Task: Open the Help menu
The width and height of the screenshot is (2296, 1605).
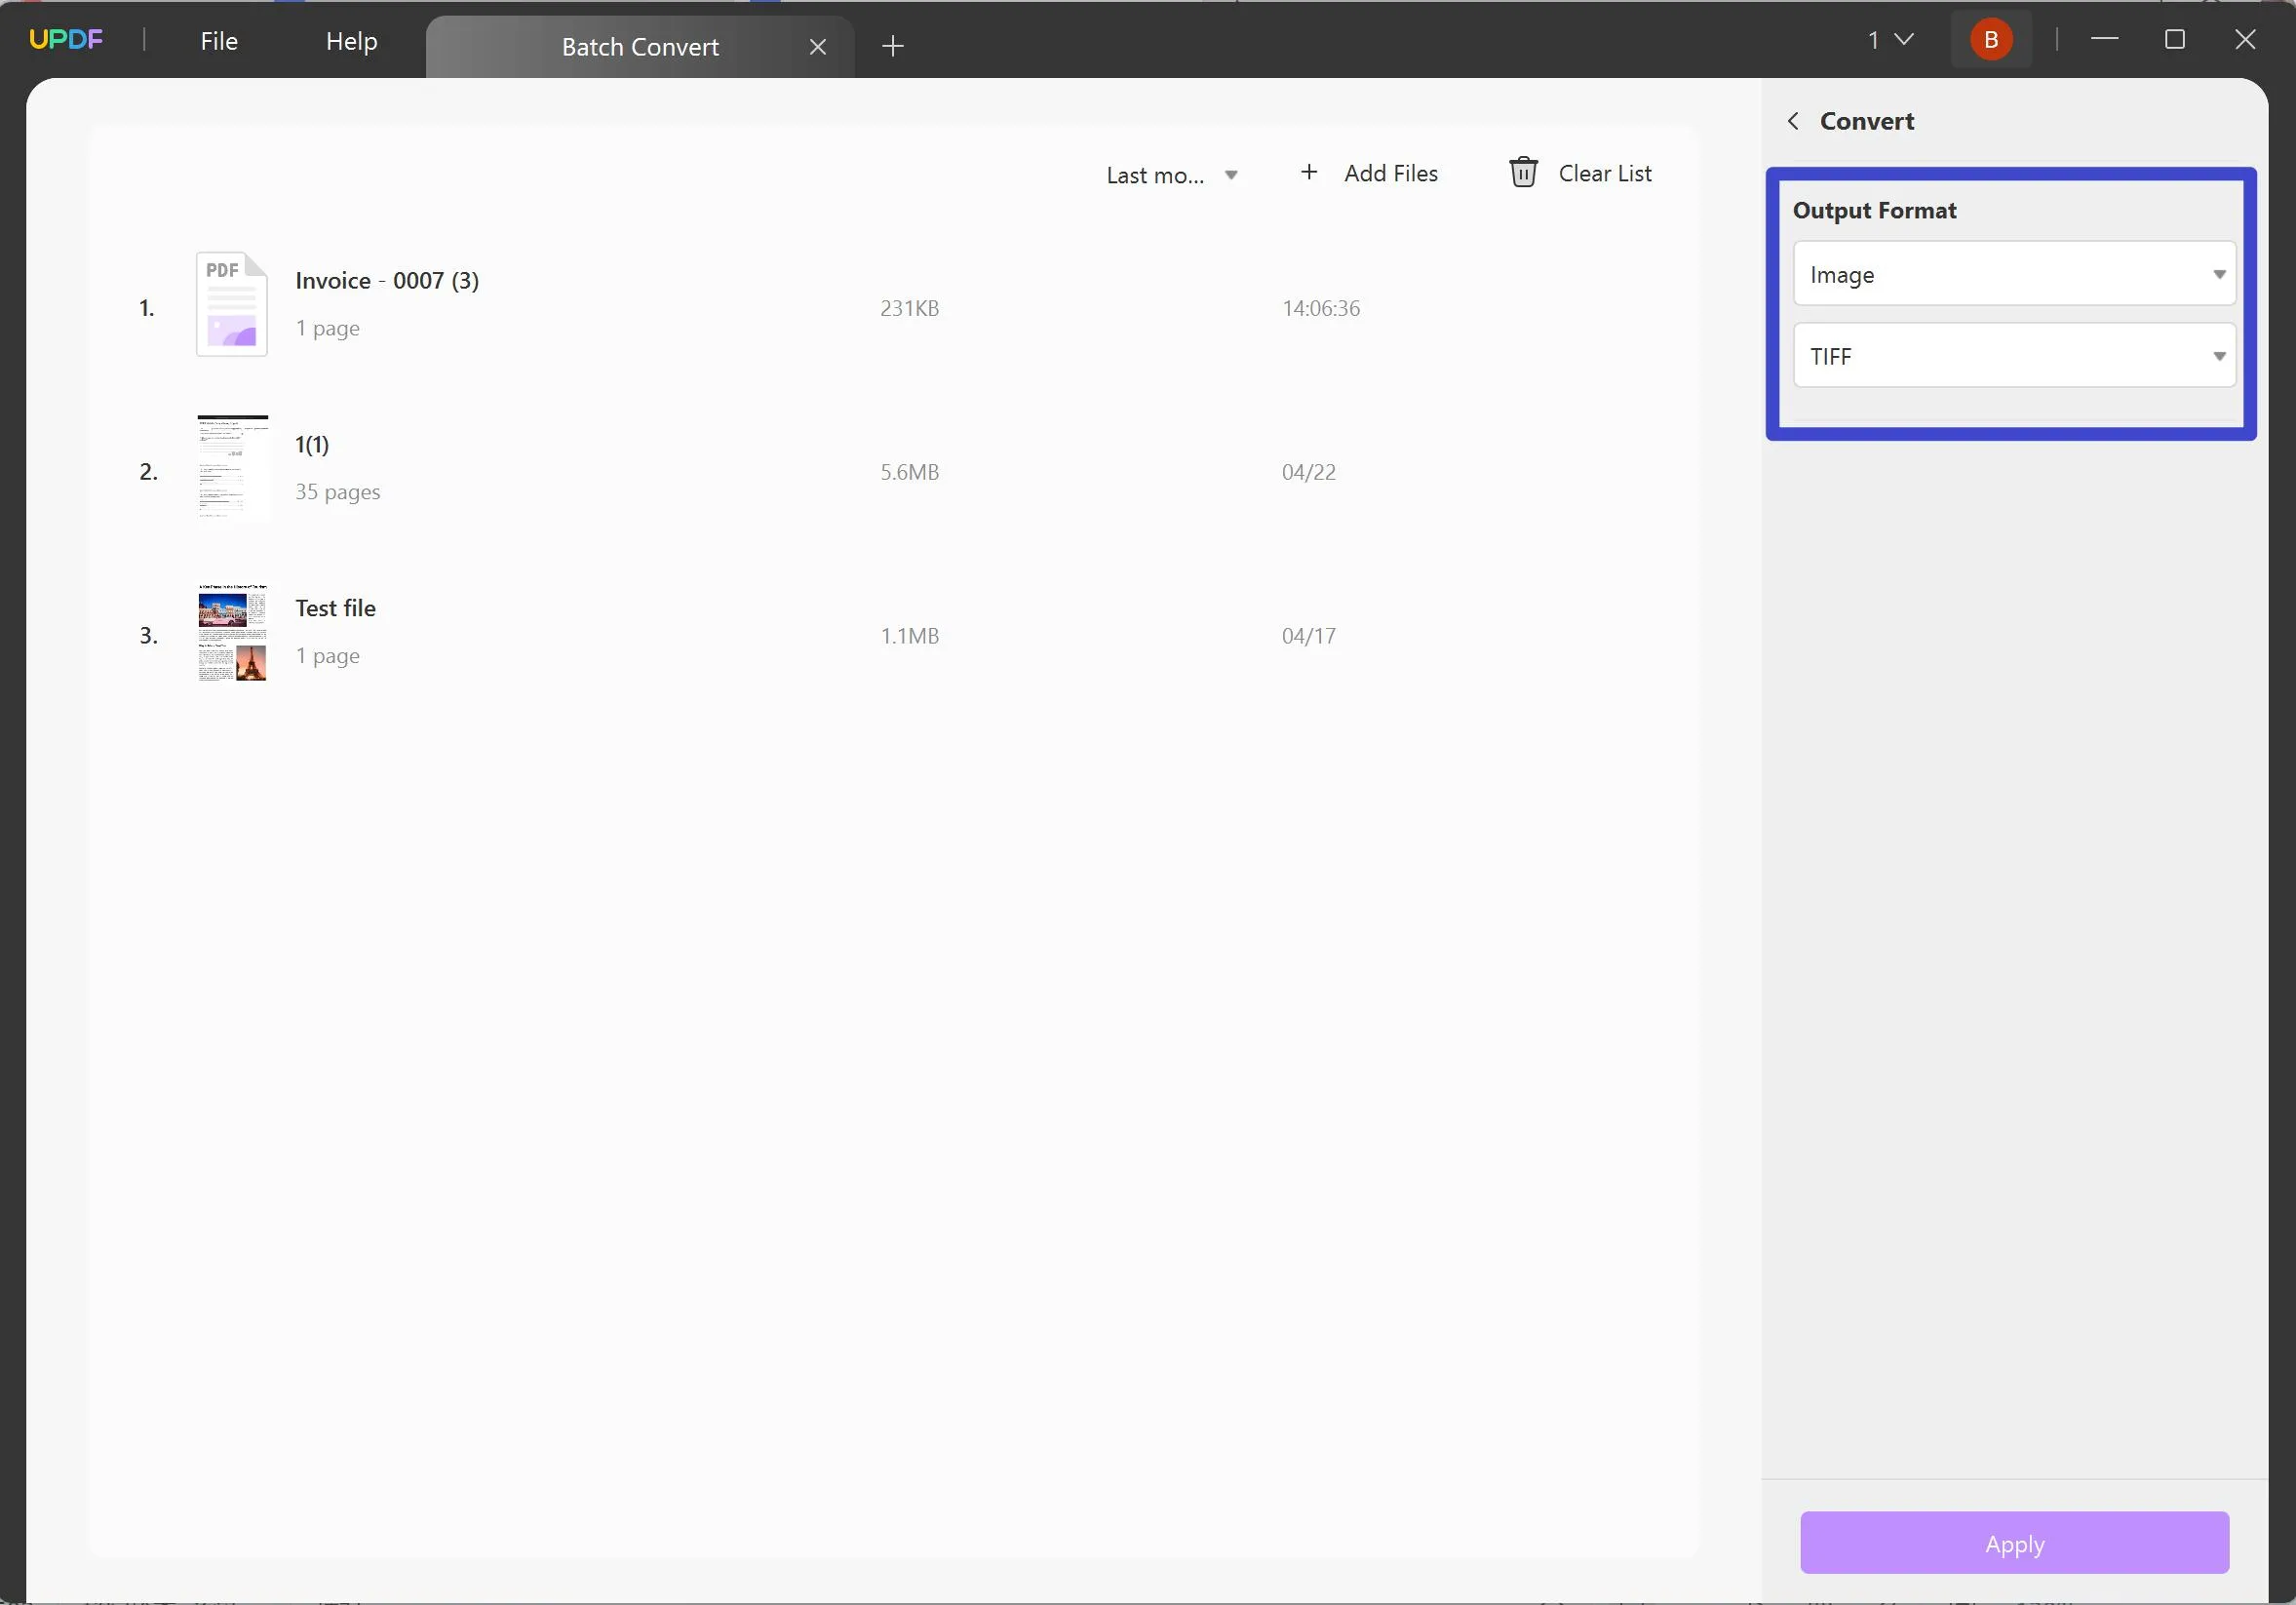Action: [x=351, y=41]
